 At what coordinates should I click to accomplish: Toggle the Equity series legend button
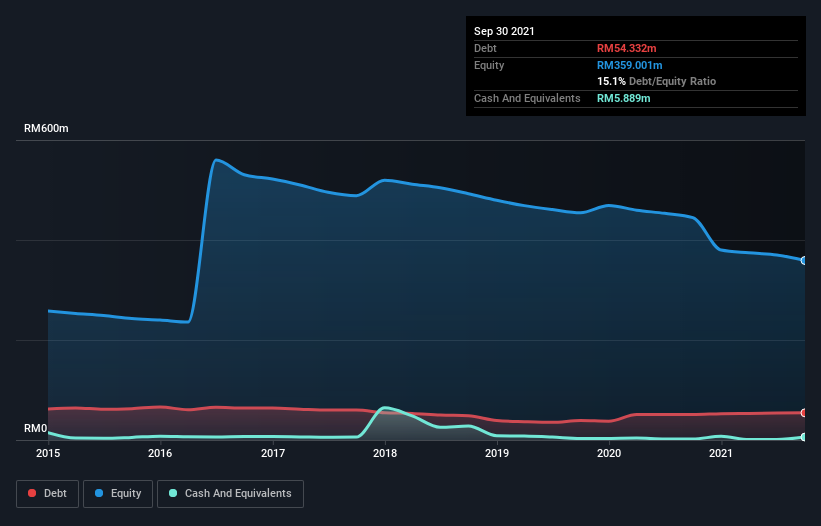coord(118,494)
